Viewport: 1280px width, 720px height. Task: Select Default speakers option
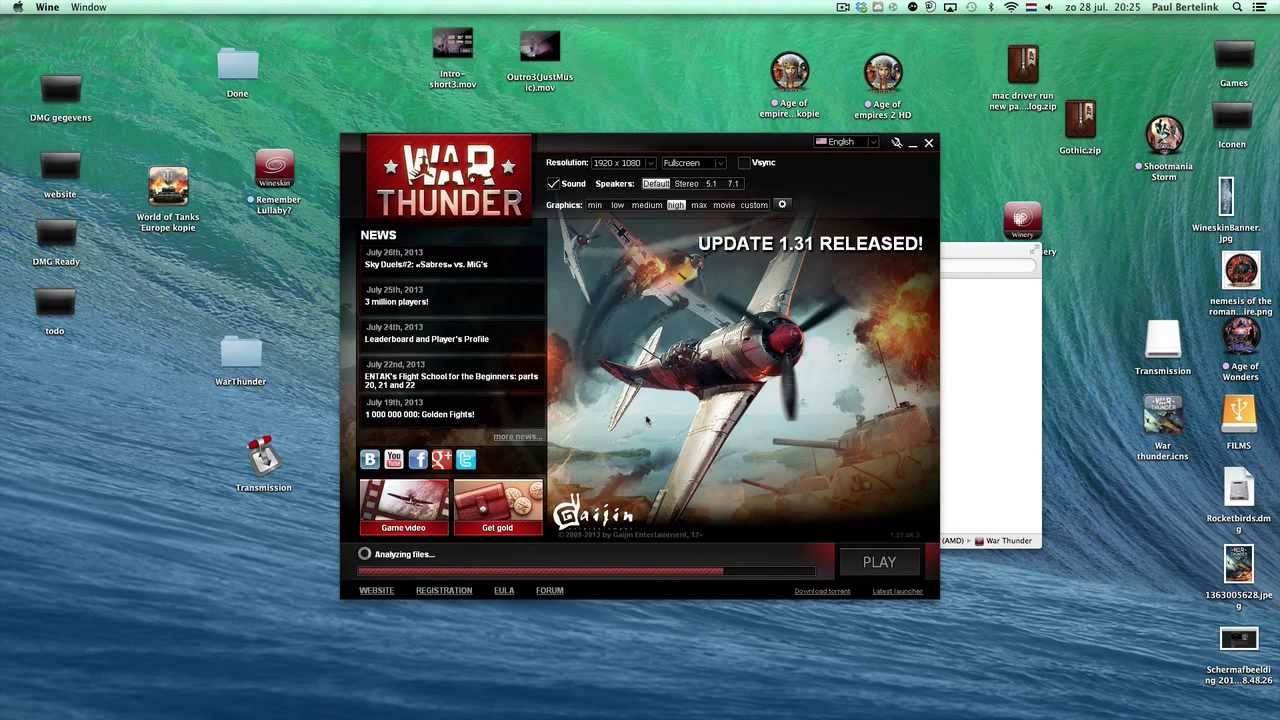coord(656,184)
